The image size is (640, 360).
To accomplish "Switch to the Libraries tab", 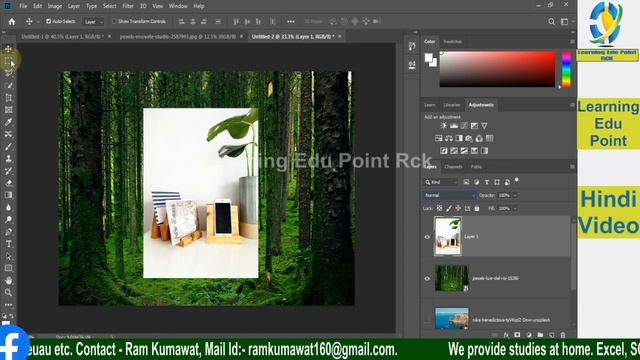I will [451, 105].
